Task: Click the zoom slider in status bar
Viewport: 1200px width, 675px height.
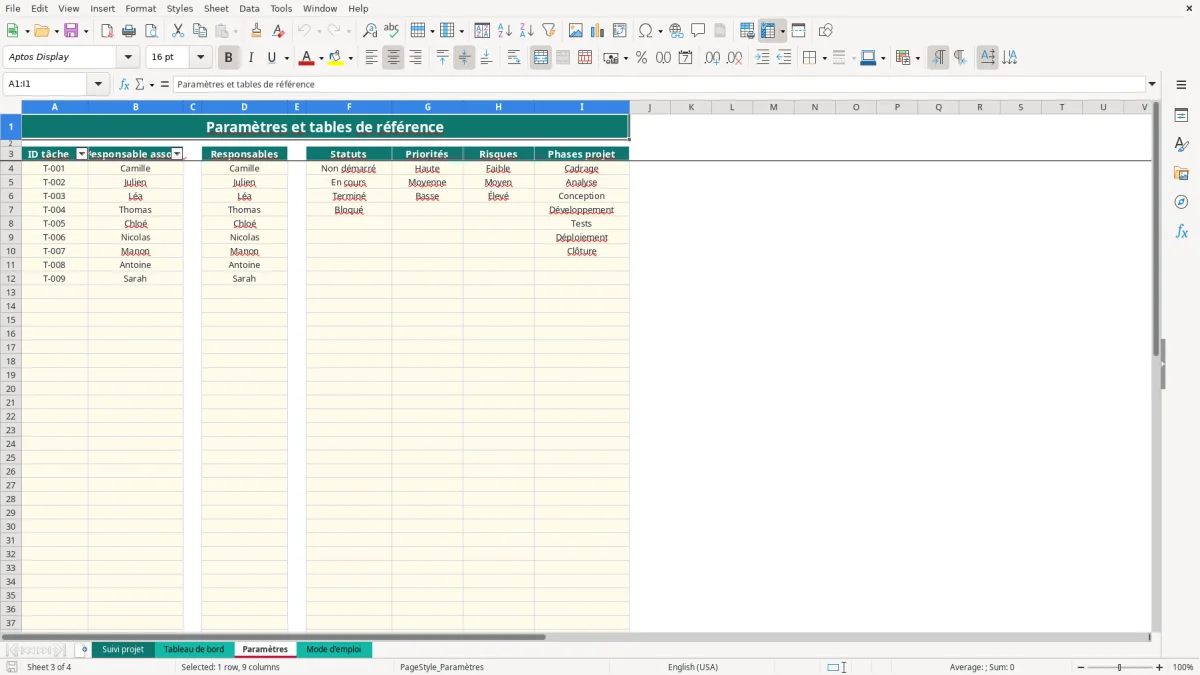Action: click(1120, 667)
